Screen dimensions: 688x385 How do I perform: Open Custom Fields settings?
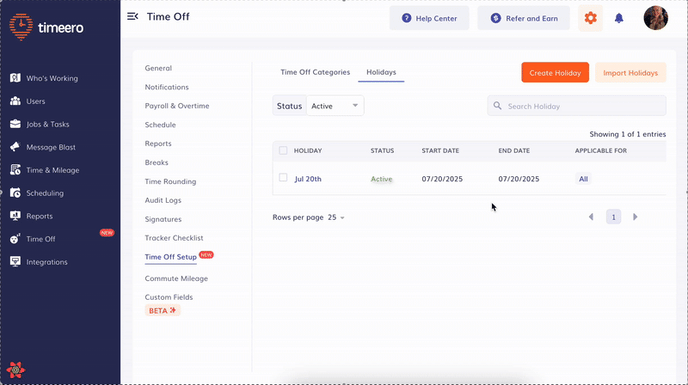[x=169, y=297]
